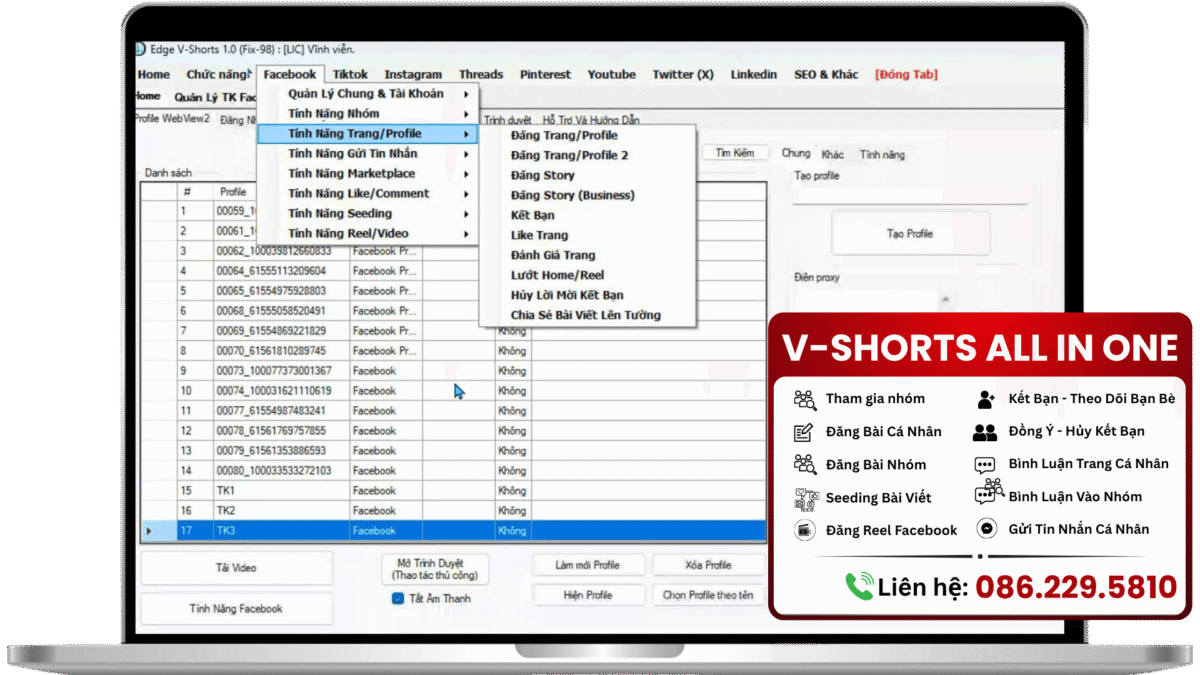Click the Đăng Reel Facebook video icon
The image size is (1200, 675).
click(804, 530)
